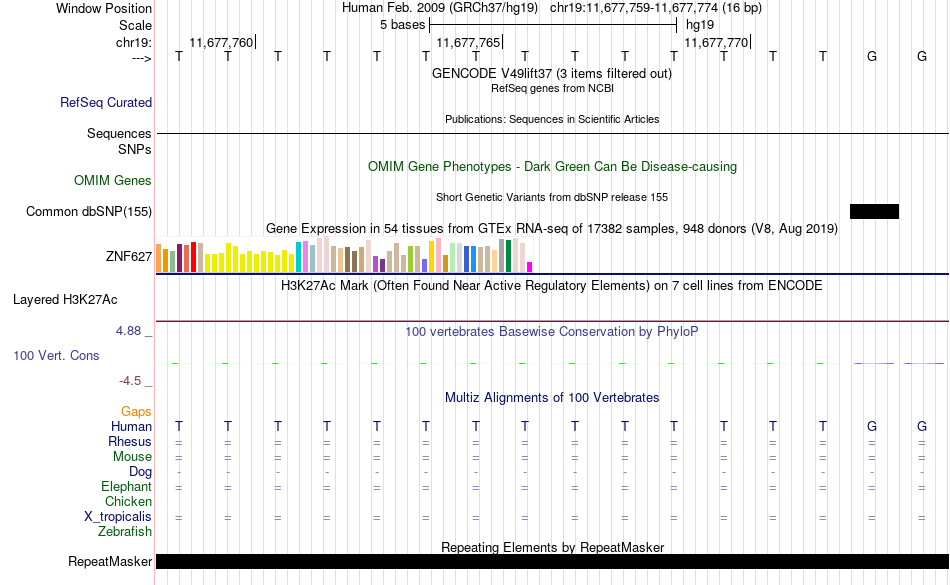
Task: Click the '11,677,760' ruler coordinate
Action: [221, 42]
